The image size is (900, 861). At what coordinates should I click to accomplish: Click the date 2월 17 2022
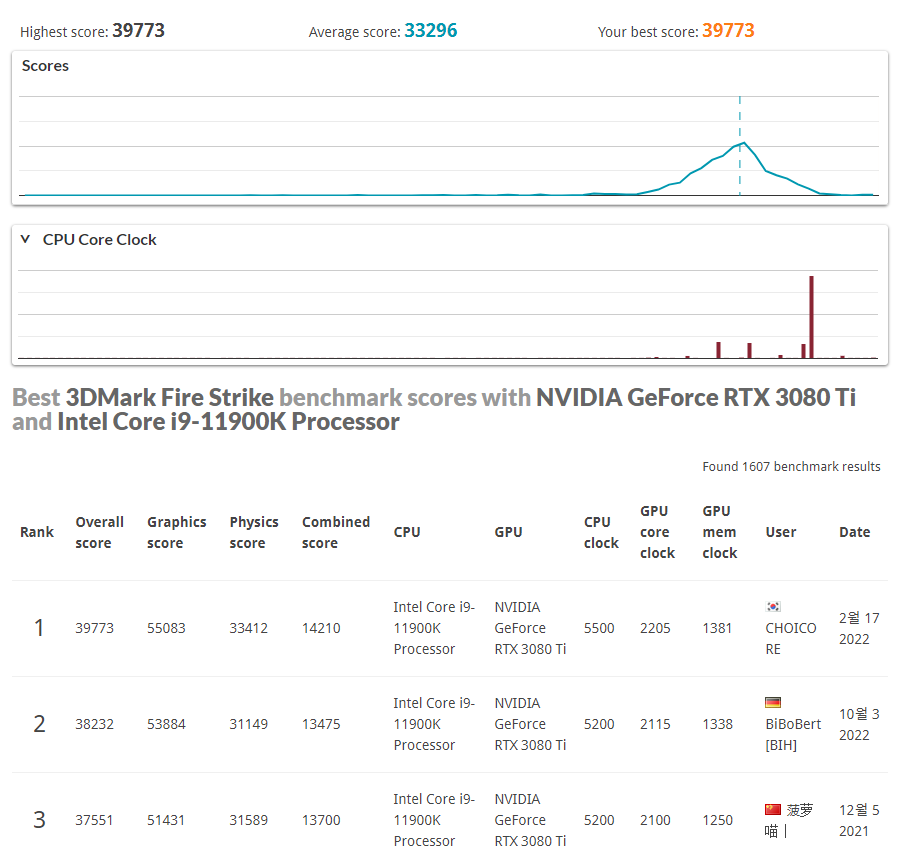point(859,629)
